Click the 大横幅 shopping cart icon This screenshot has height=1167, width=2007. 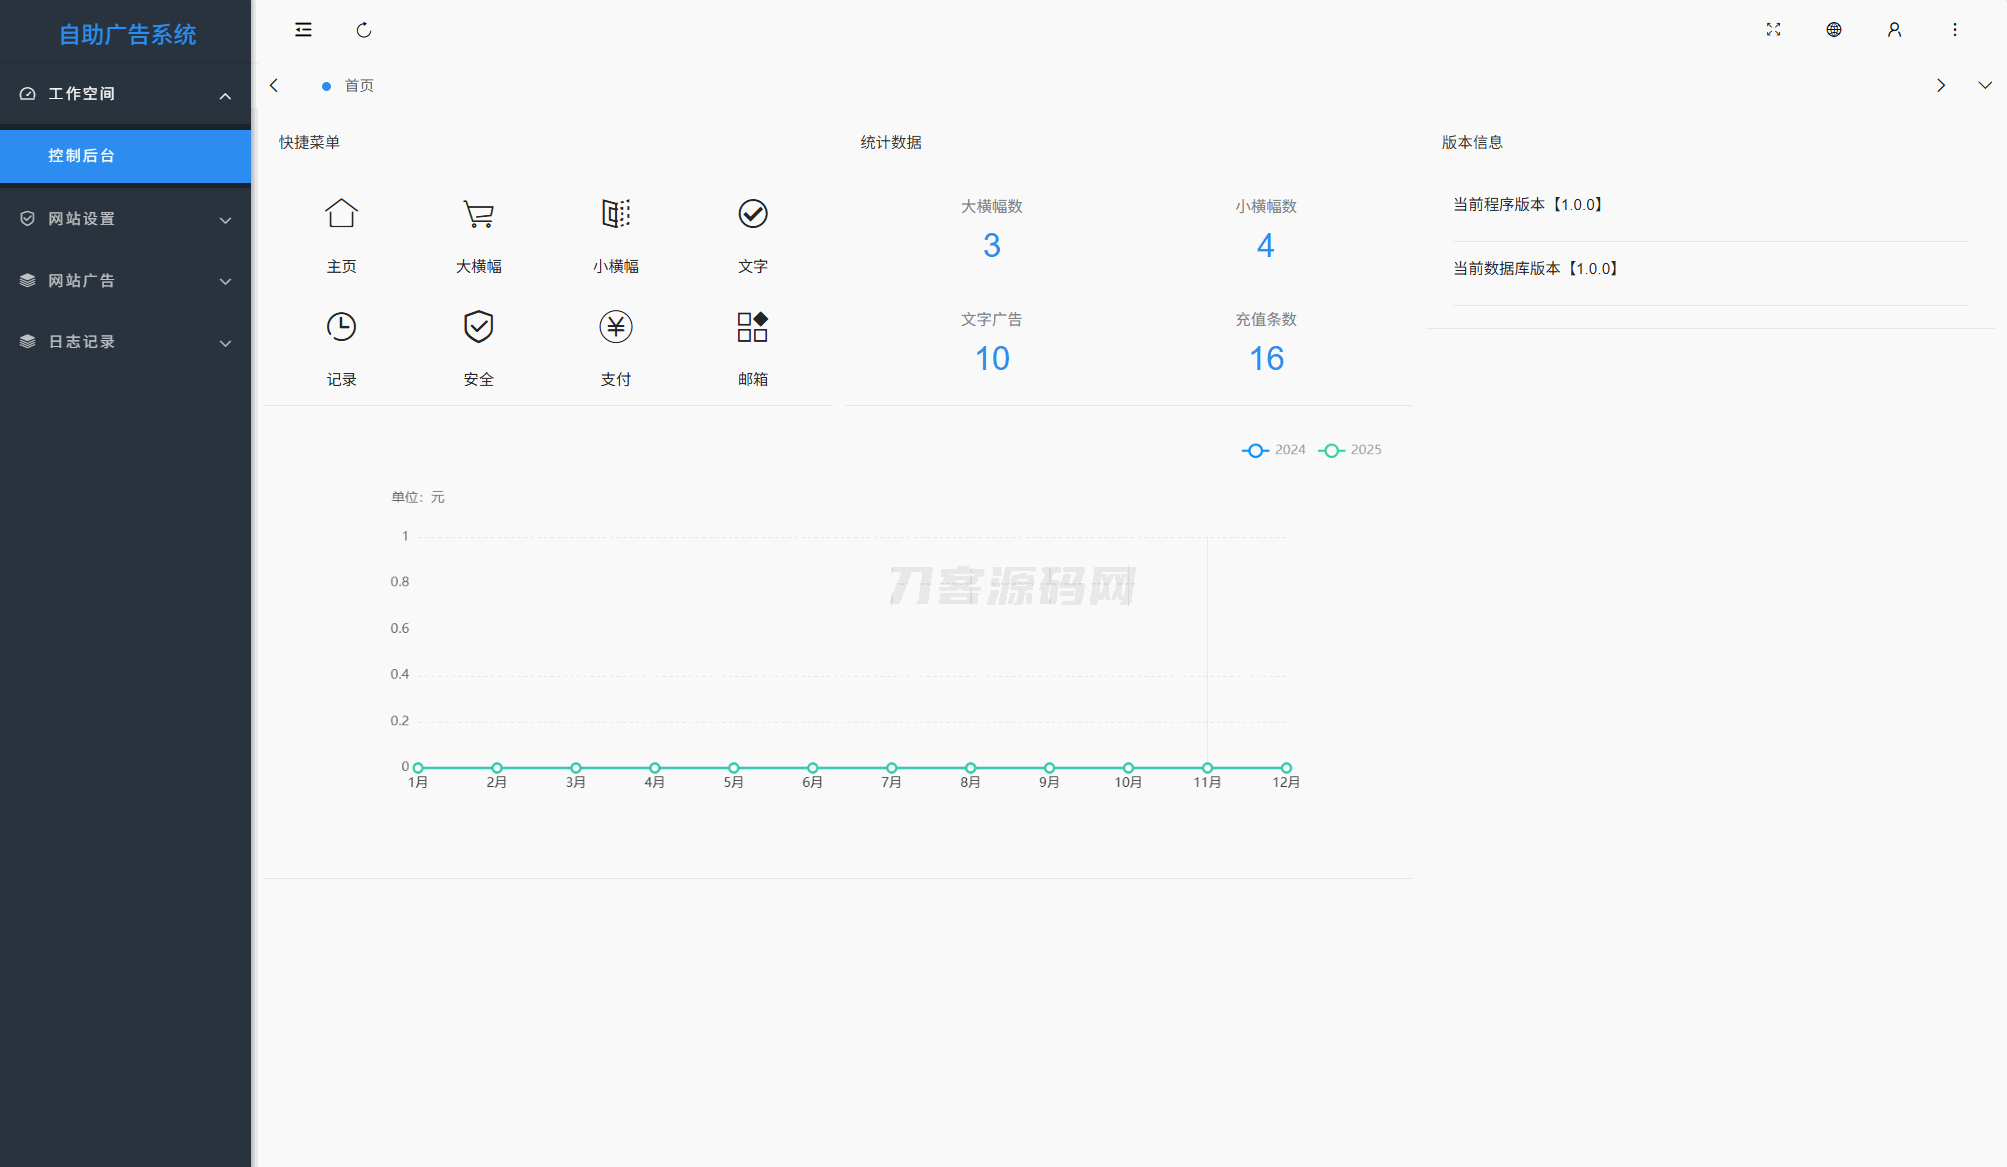pyautogui.click(x=478, y=214)
